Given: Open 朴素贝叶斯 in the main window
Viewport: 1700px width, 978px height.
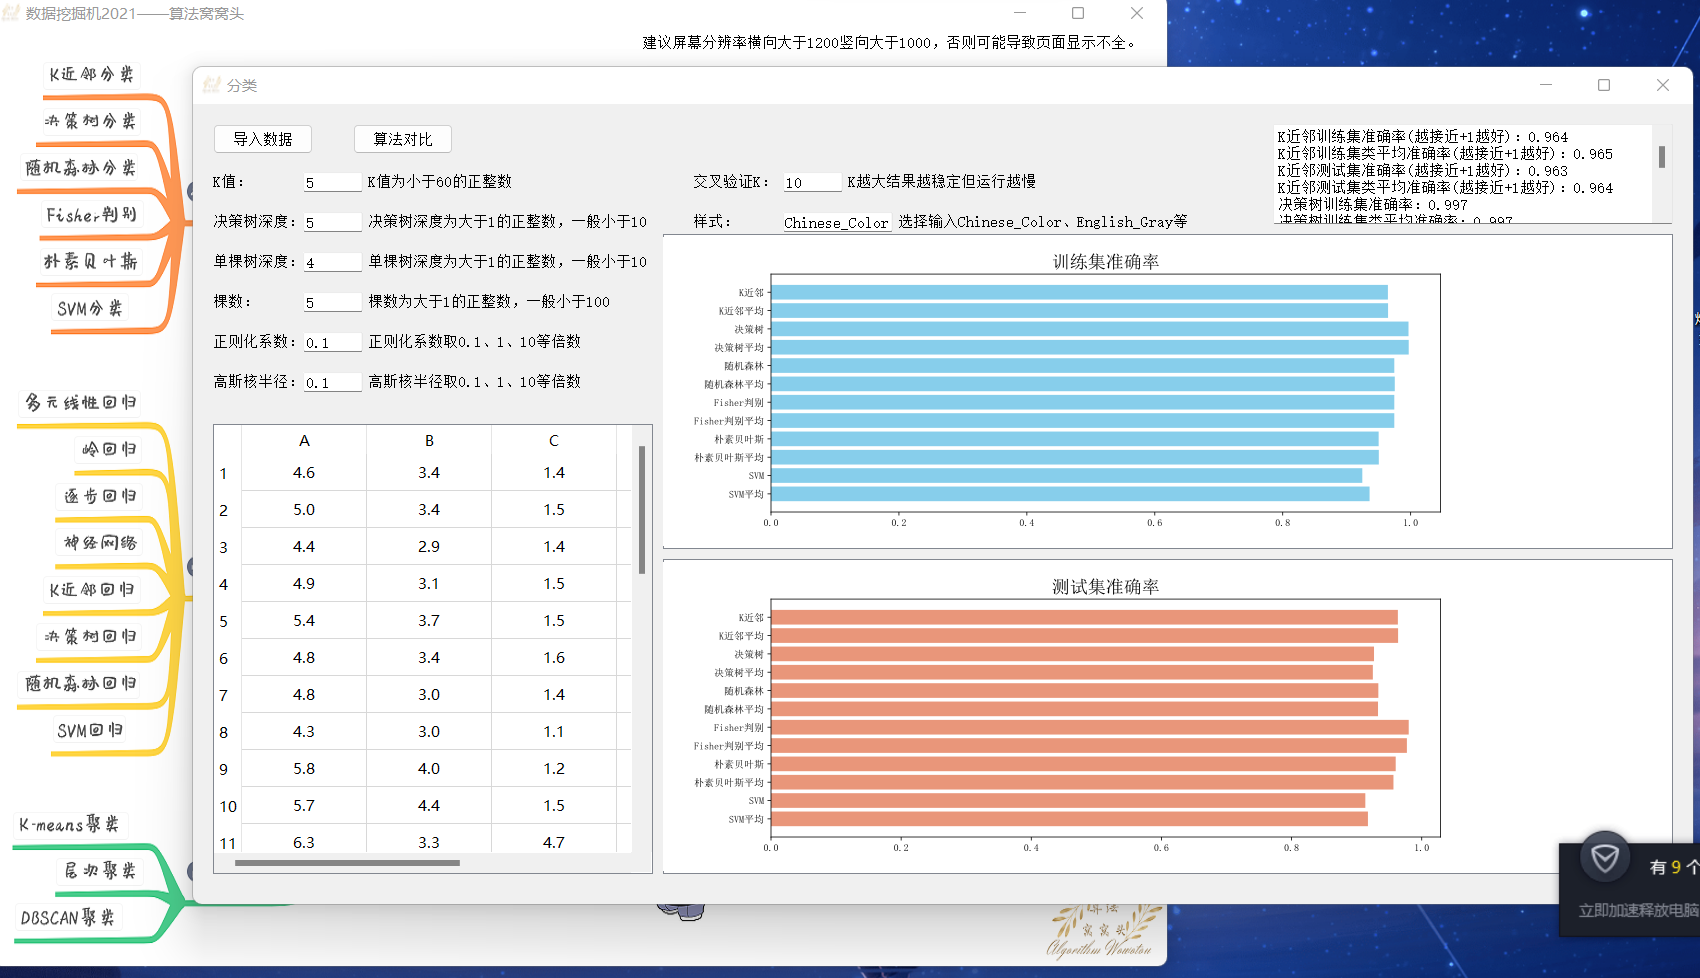Looking at the screenshot, I should (x=90, y=261).
